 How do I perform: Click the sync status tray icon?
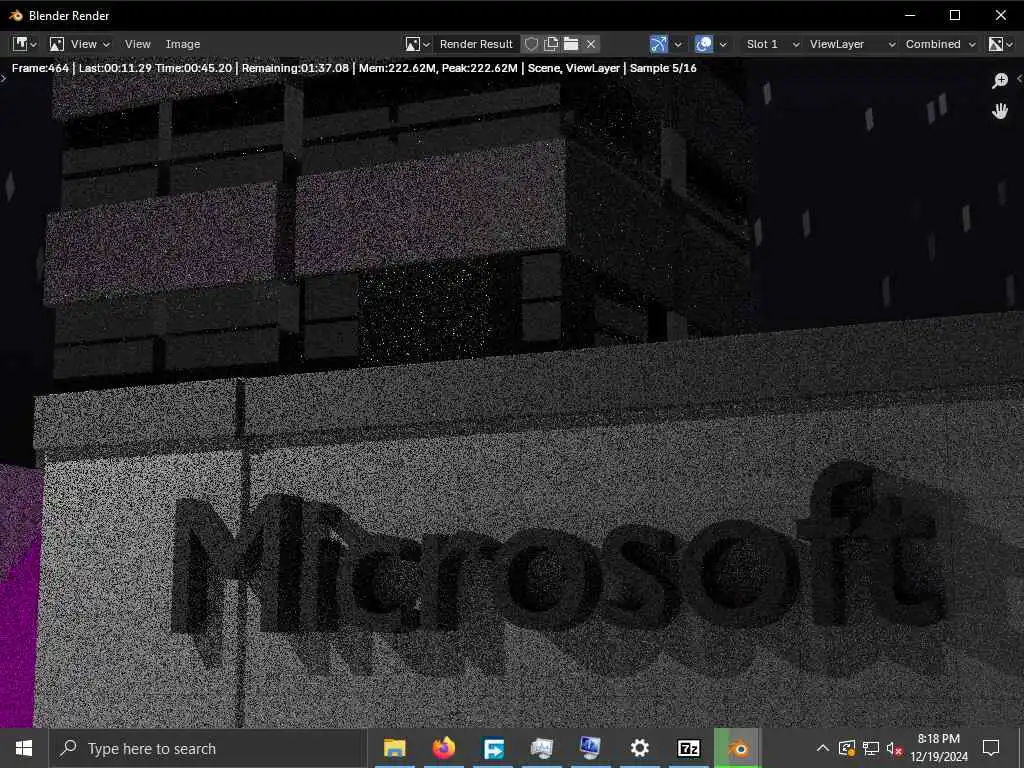(847, 748)
